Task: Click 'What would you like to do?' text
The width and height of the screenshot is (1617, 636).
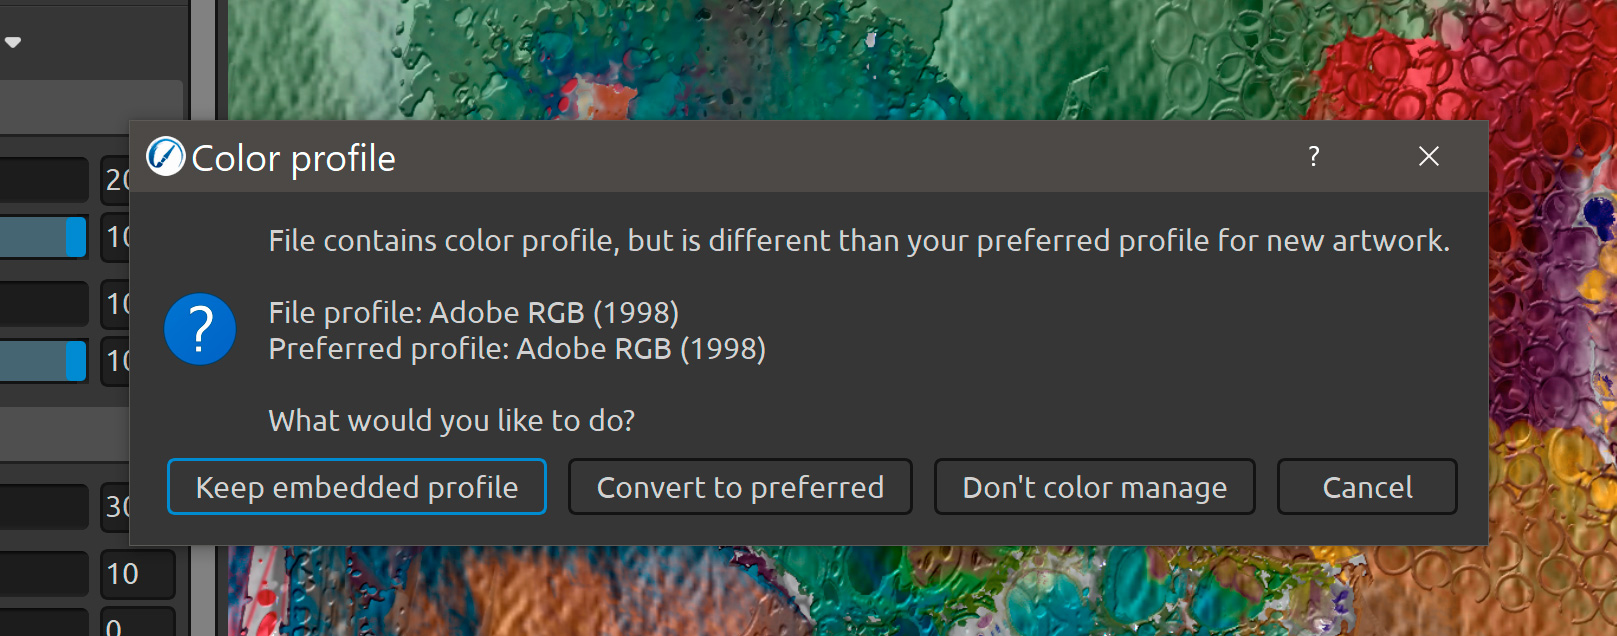Action: pyautogui.click(x=452, y=421)
